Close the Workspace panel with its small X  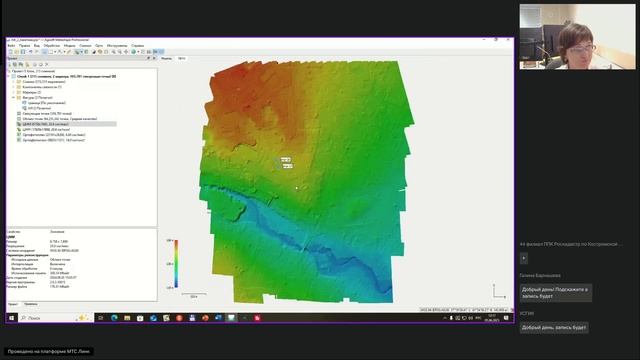coord(154,58)
